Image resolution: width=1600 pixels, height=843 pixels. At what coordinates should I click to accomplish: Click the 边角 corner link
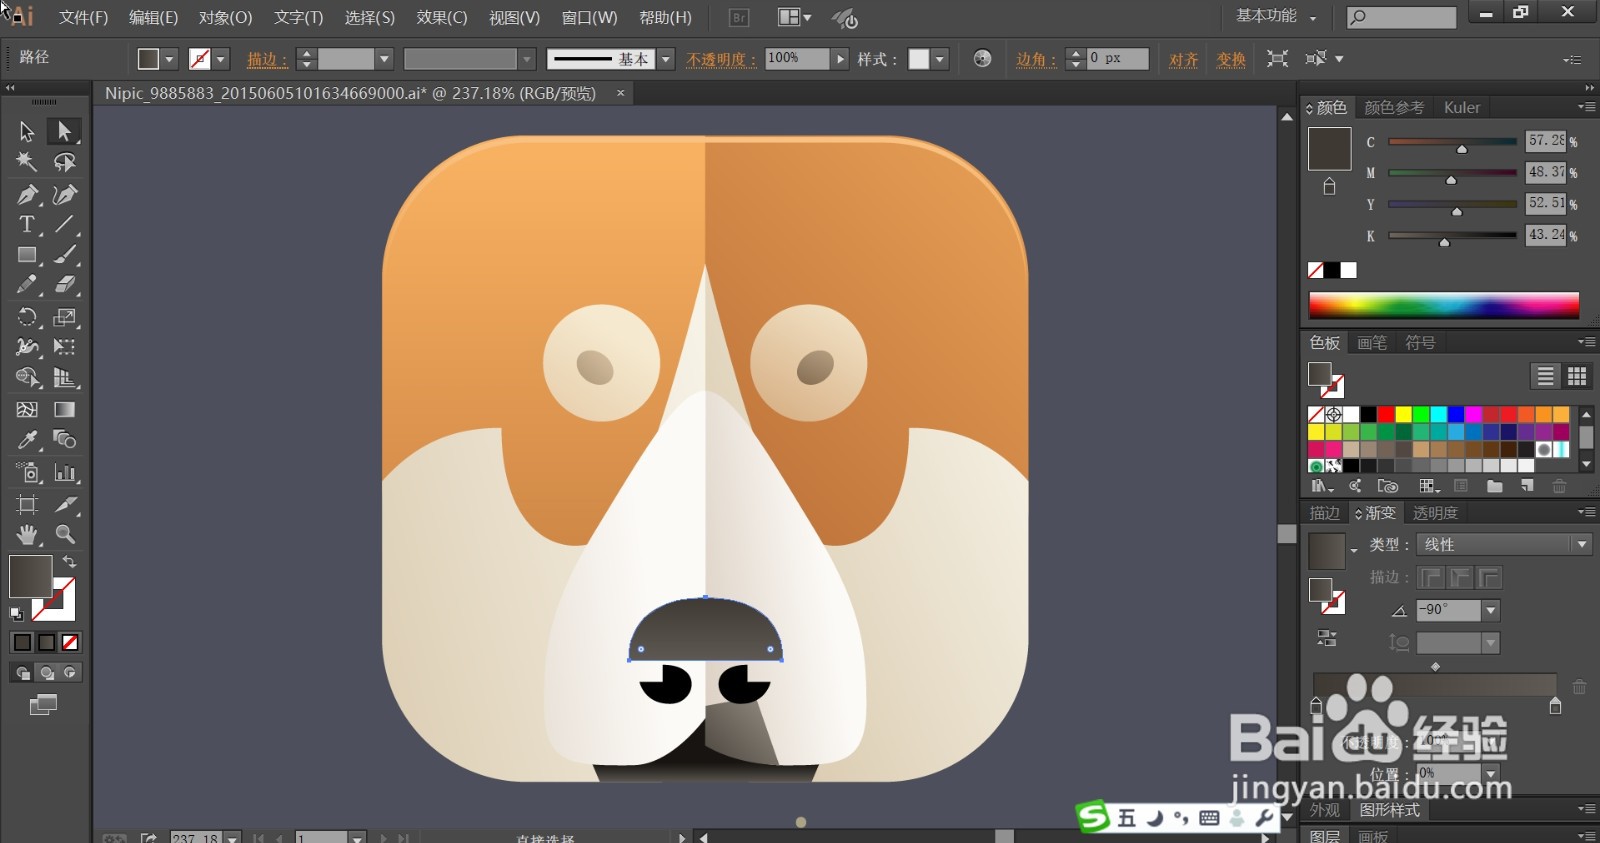tap(1036, 59)
